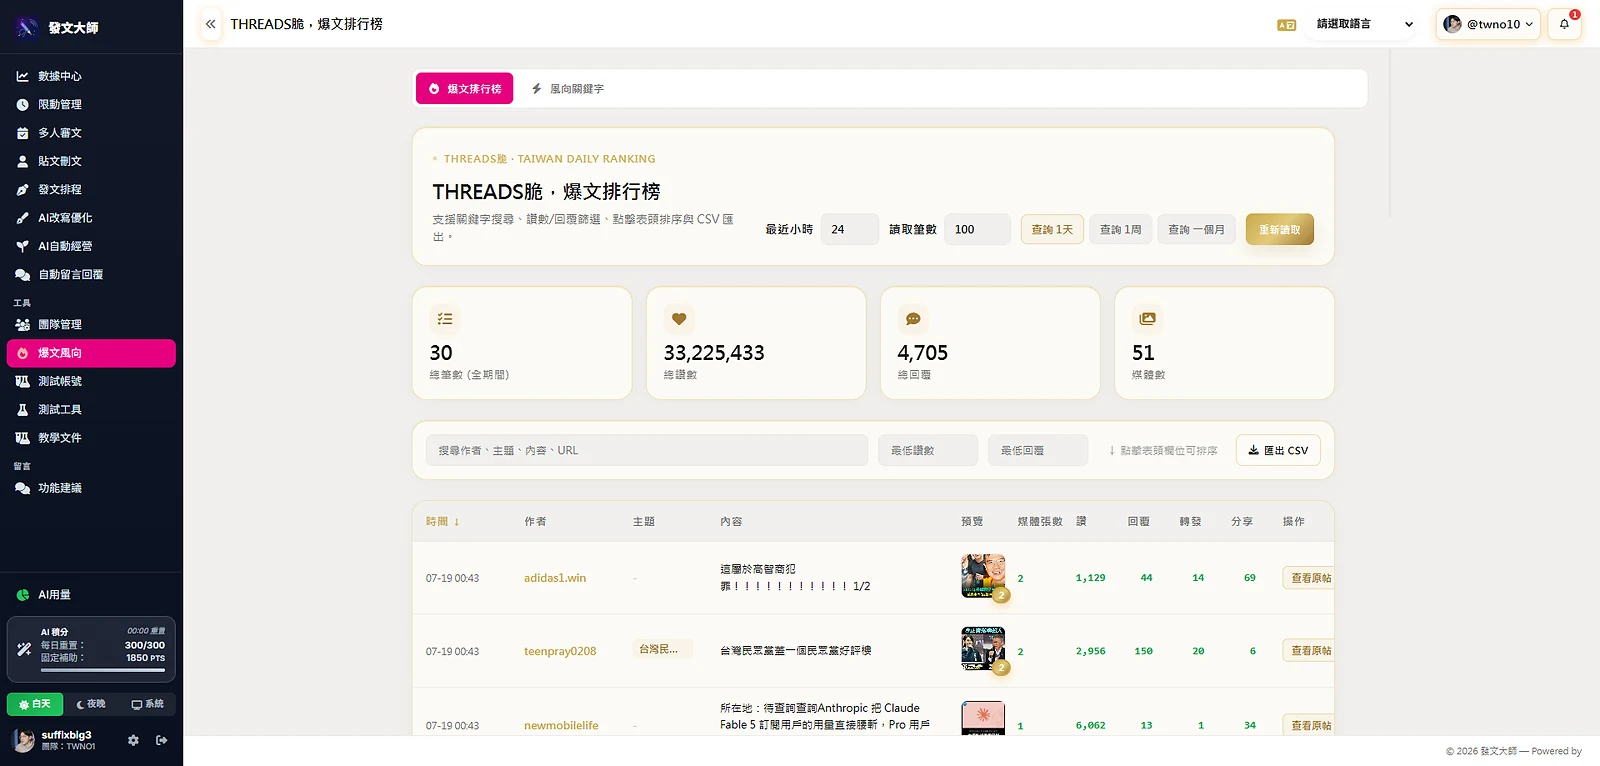The height and width of the screenshot is (766, 1600).
Task: Sort by 回覆 column header
Action: tap(1138, 522)
